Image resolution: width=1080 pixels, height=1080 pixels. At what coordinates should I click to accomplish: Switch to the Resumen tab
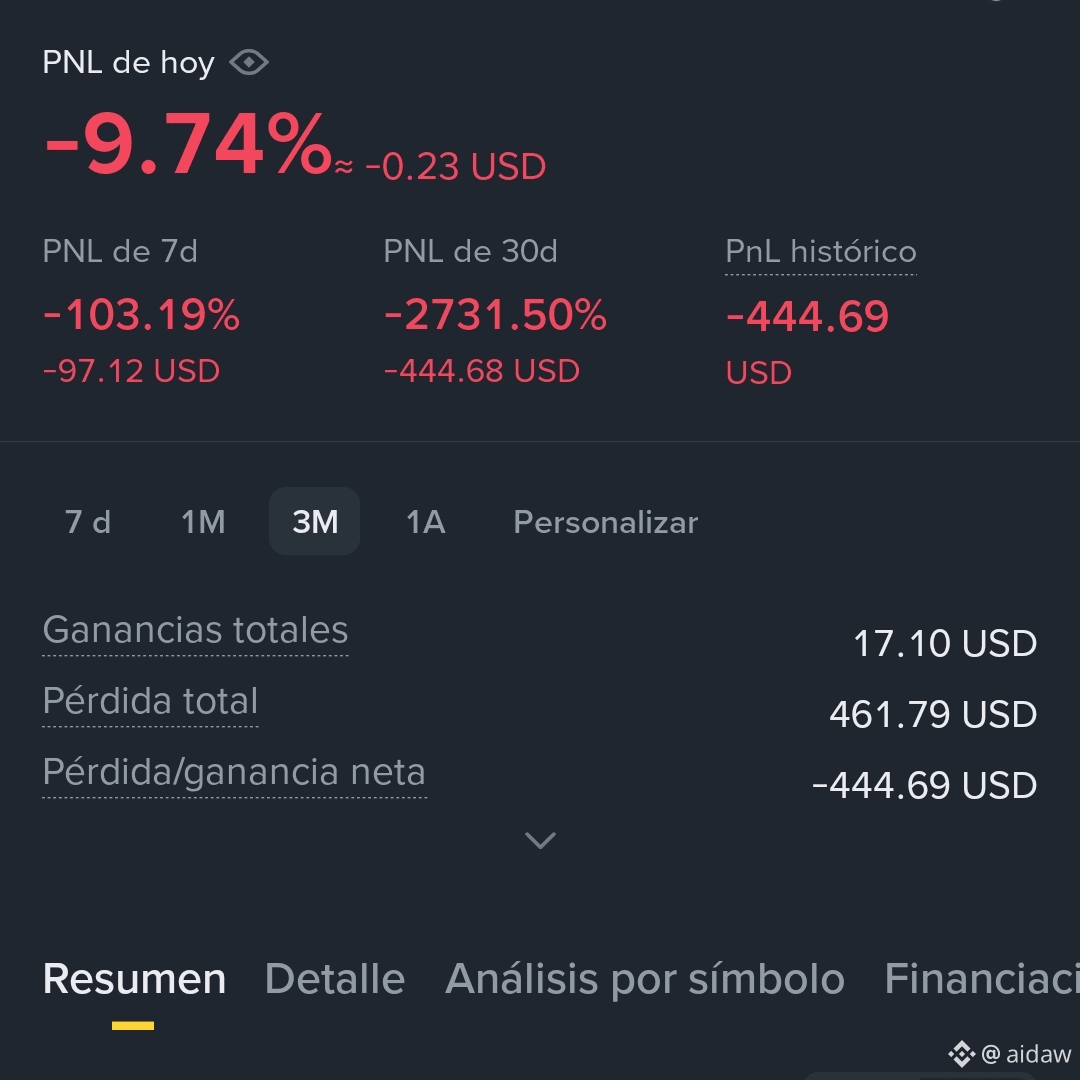(x=134, y=979)
